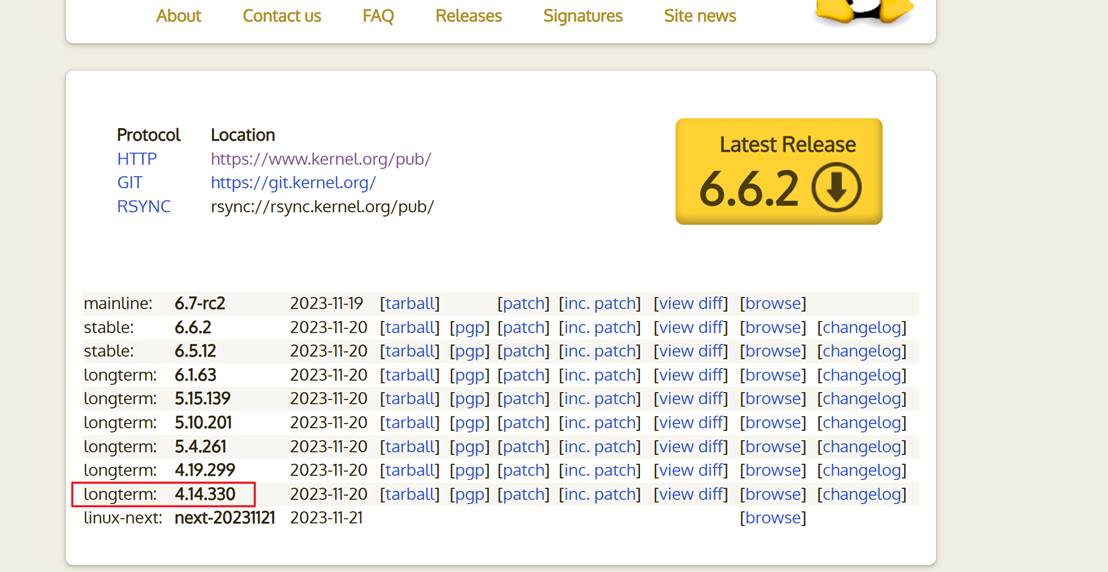Open inc. patch for longterm 6.1.63

click(x=599, y=375)
